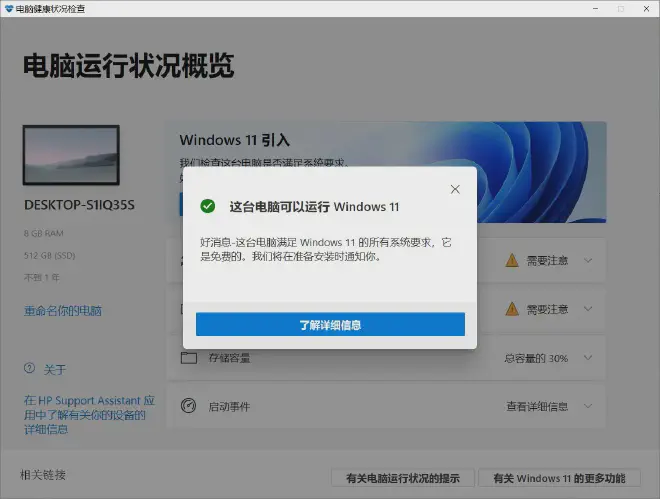Open the HP Support Assistant details link
Screen dimensions: 660x499
click(89, 415)
